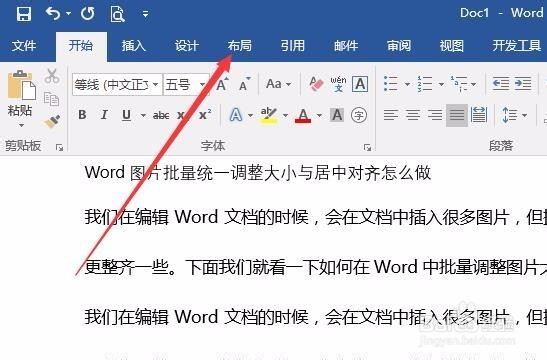Toggle italic formatting I
This screenshot has height=360, width=547.
pyautogui.click(x=104, y=115)
